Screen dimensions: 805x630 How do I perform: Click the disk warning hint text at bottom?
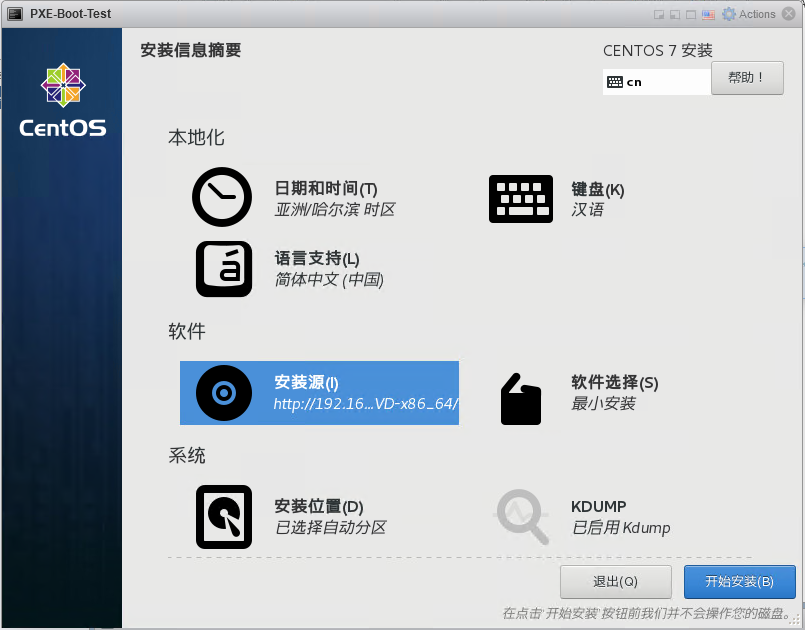(648, 613)
